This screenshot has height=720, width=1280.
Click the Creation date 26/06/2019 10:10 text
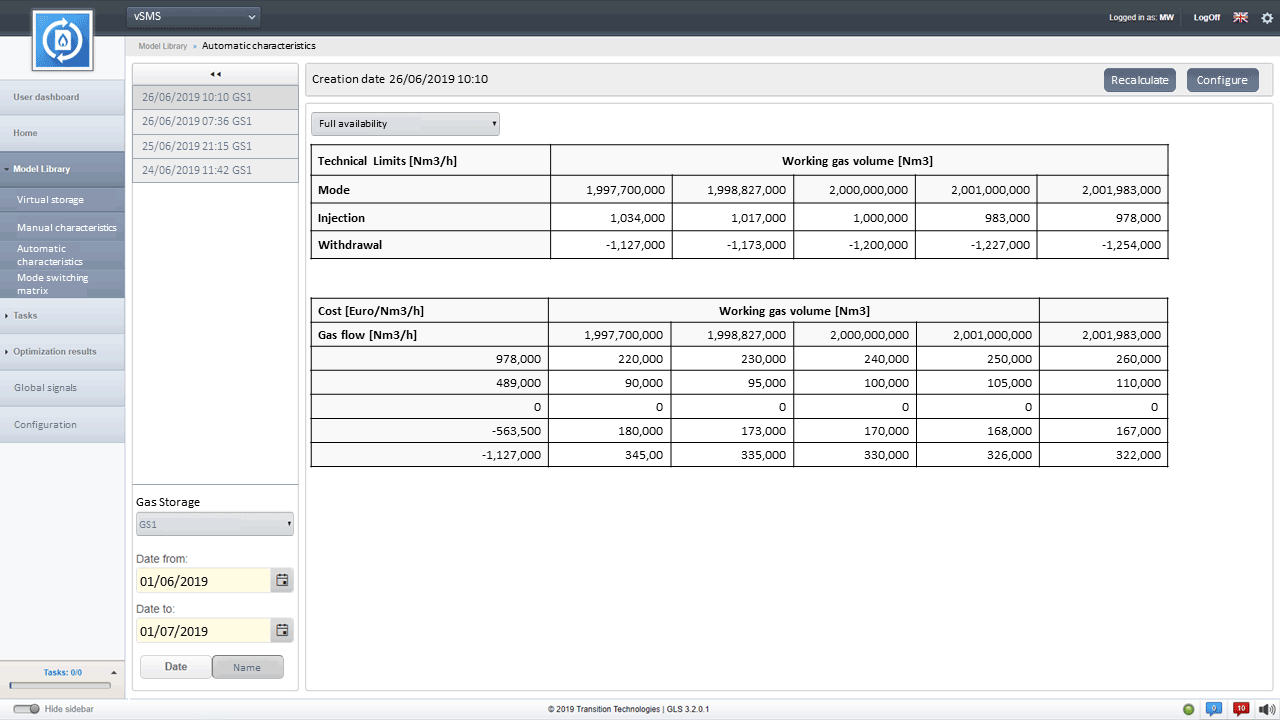tap(400, 79)
